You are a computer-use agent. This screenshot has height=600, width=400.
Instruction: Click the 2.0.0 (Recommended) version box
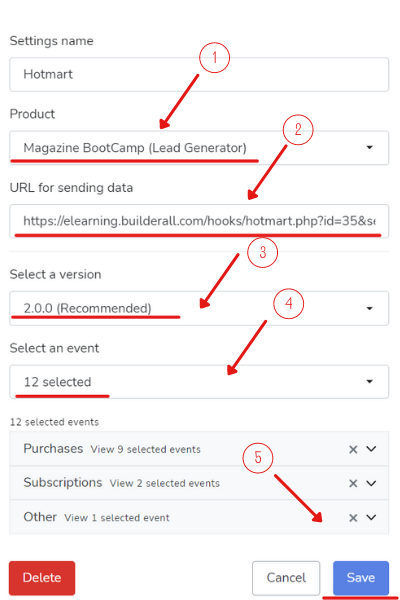pyautogui.click(x=199, y=308)
